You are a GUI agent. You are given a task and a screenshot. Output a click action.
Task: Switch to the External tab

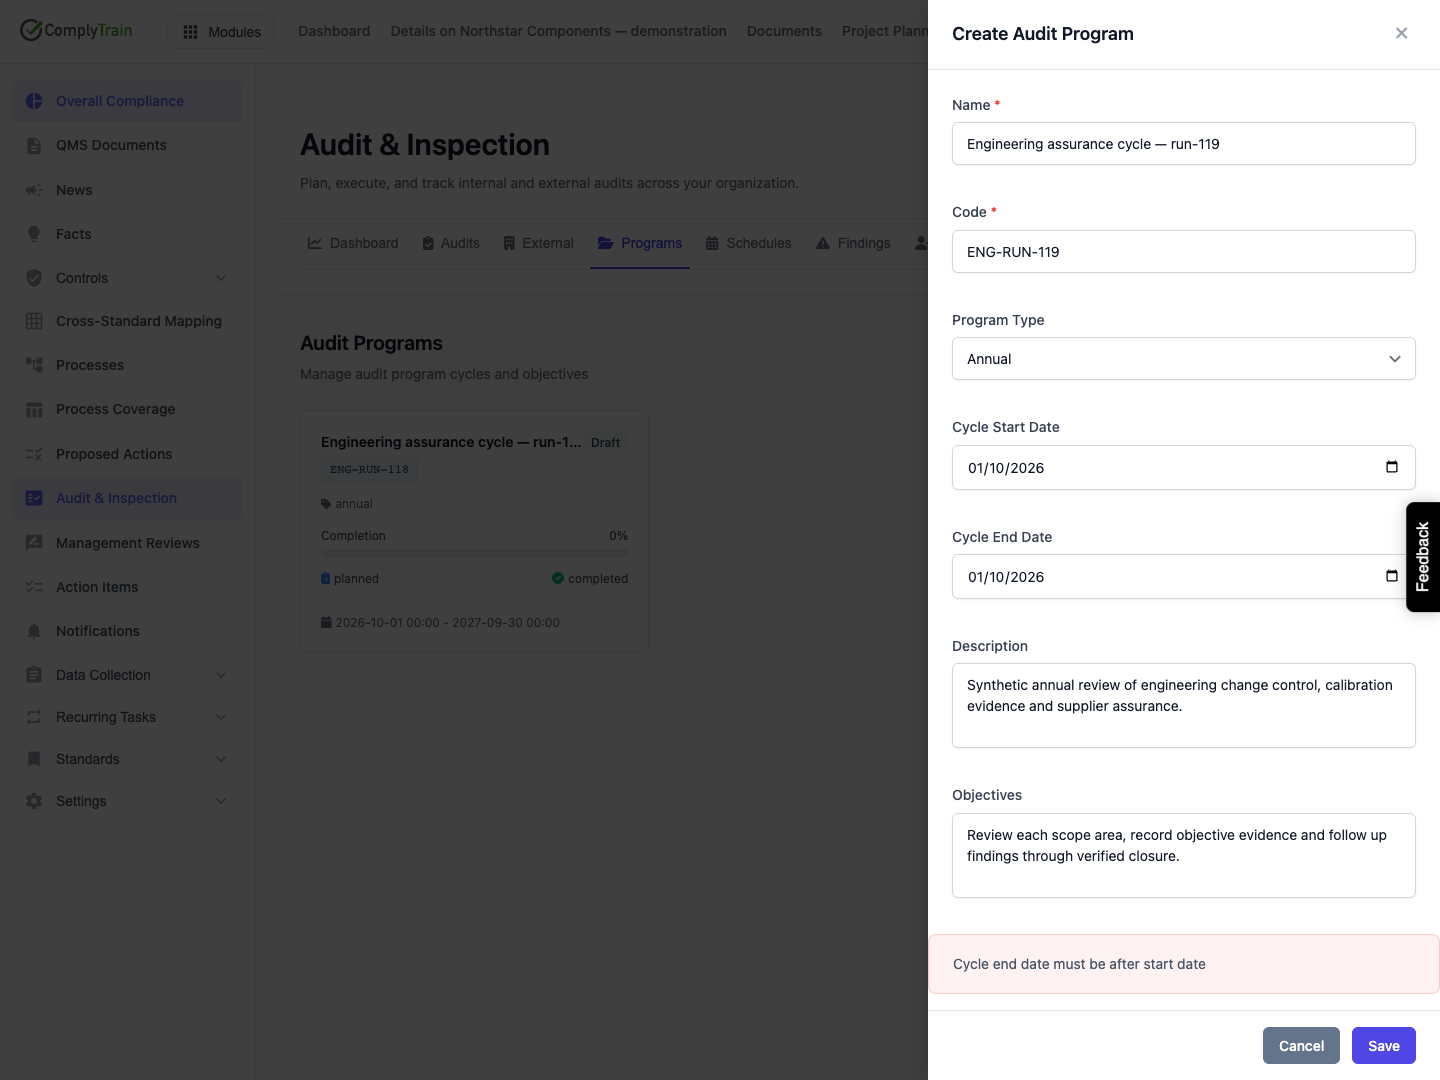(538, 243)
